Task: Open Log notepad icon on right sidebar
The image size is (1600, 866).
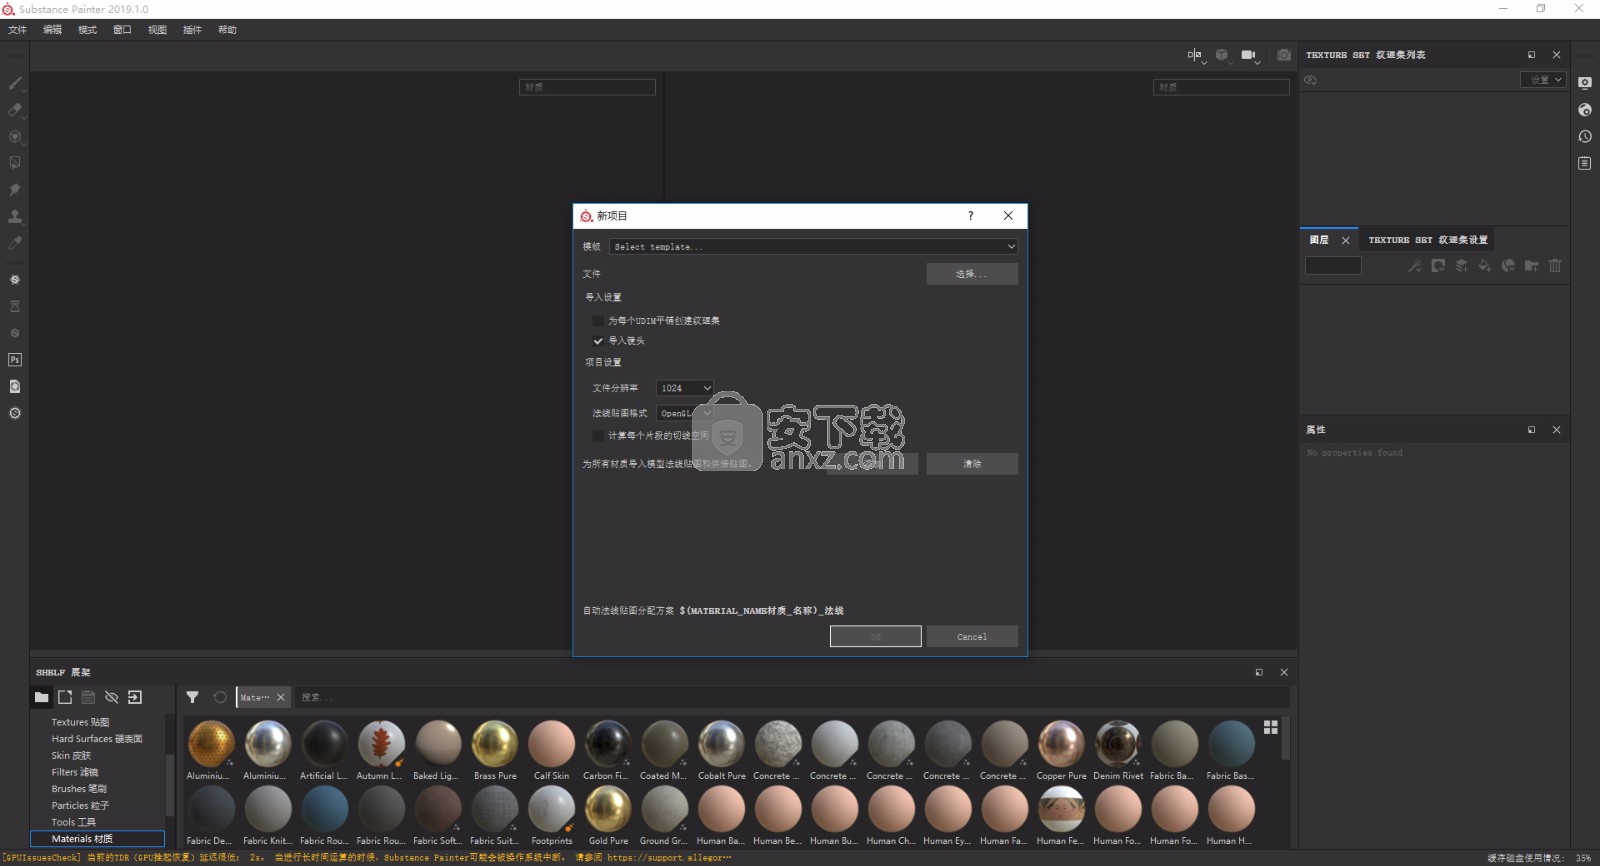Action: point(1585,163)
